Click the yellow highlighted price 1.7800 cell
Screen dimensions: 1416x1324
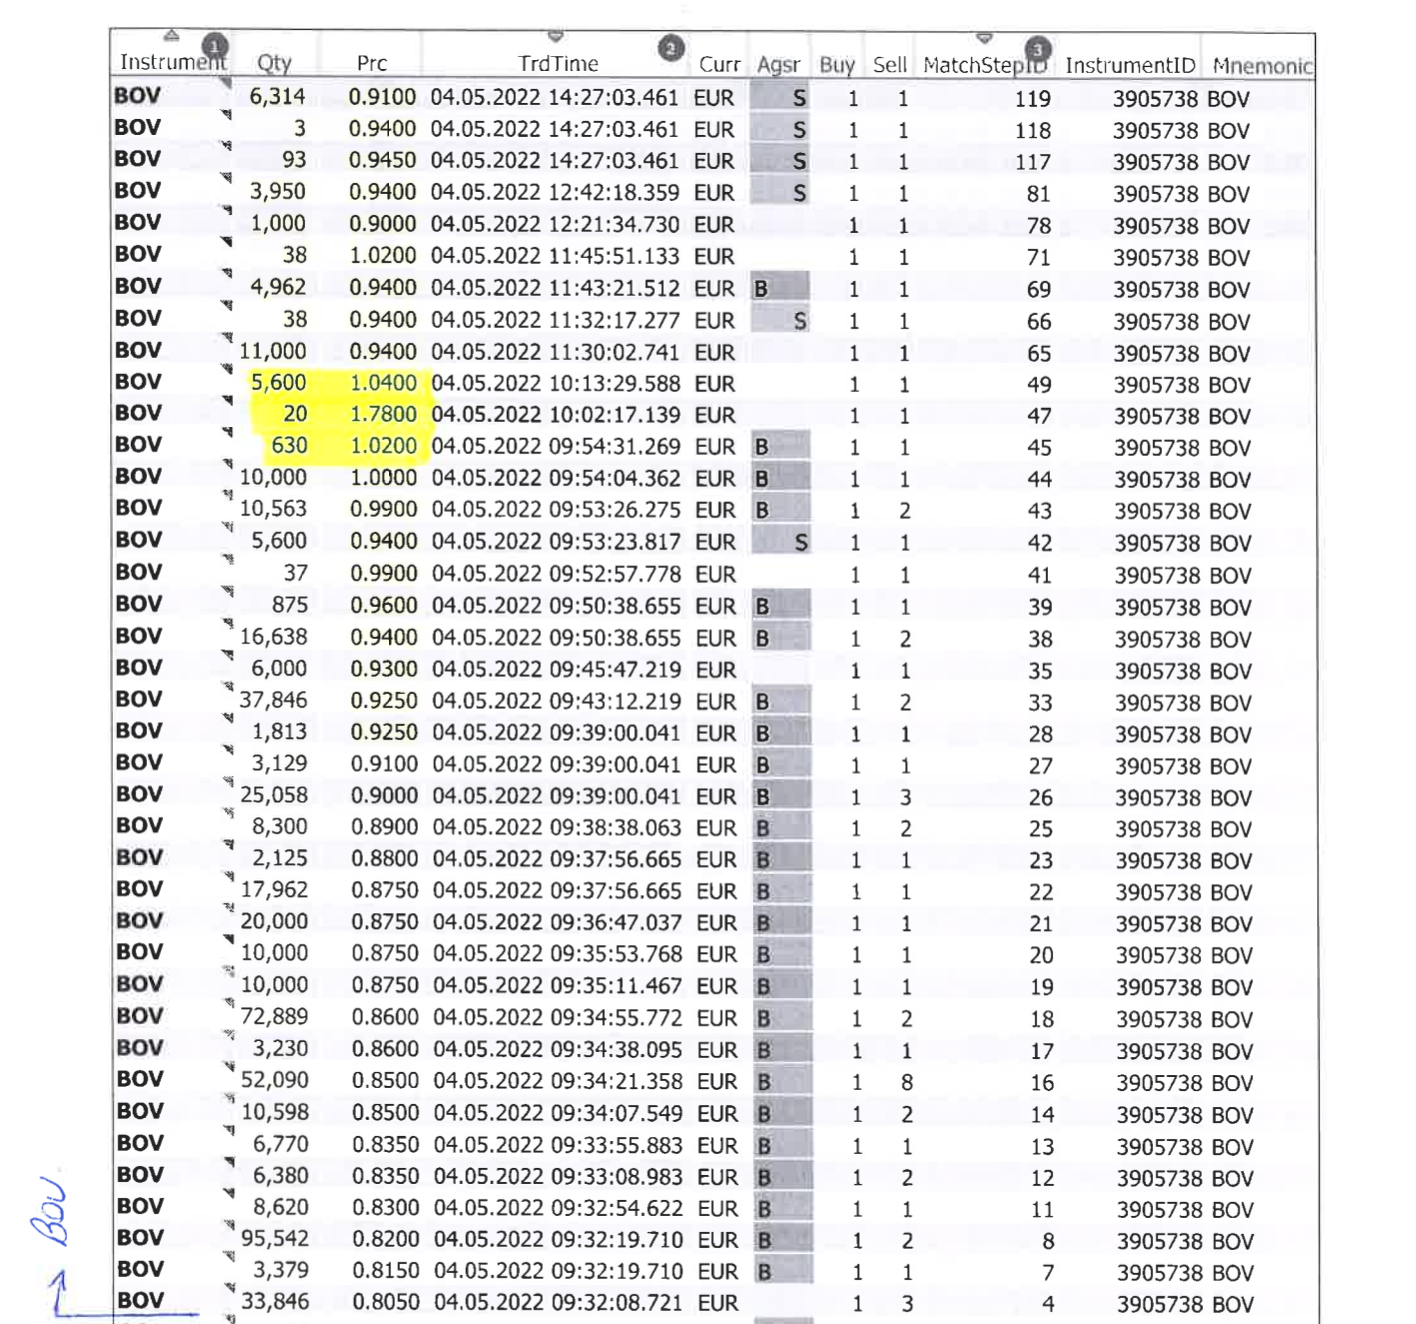(383, 414)
